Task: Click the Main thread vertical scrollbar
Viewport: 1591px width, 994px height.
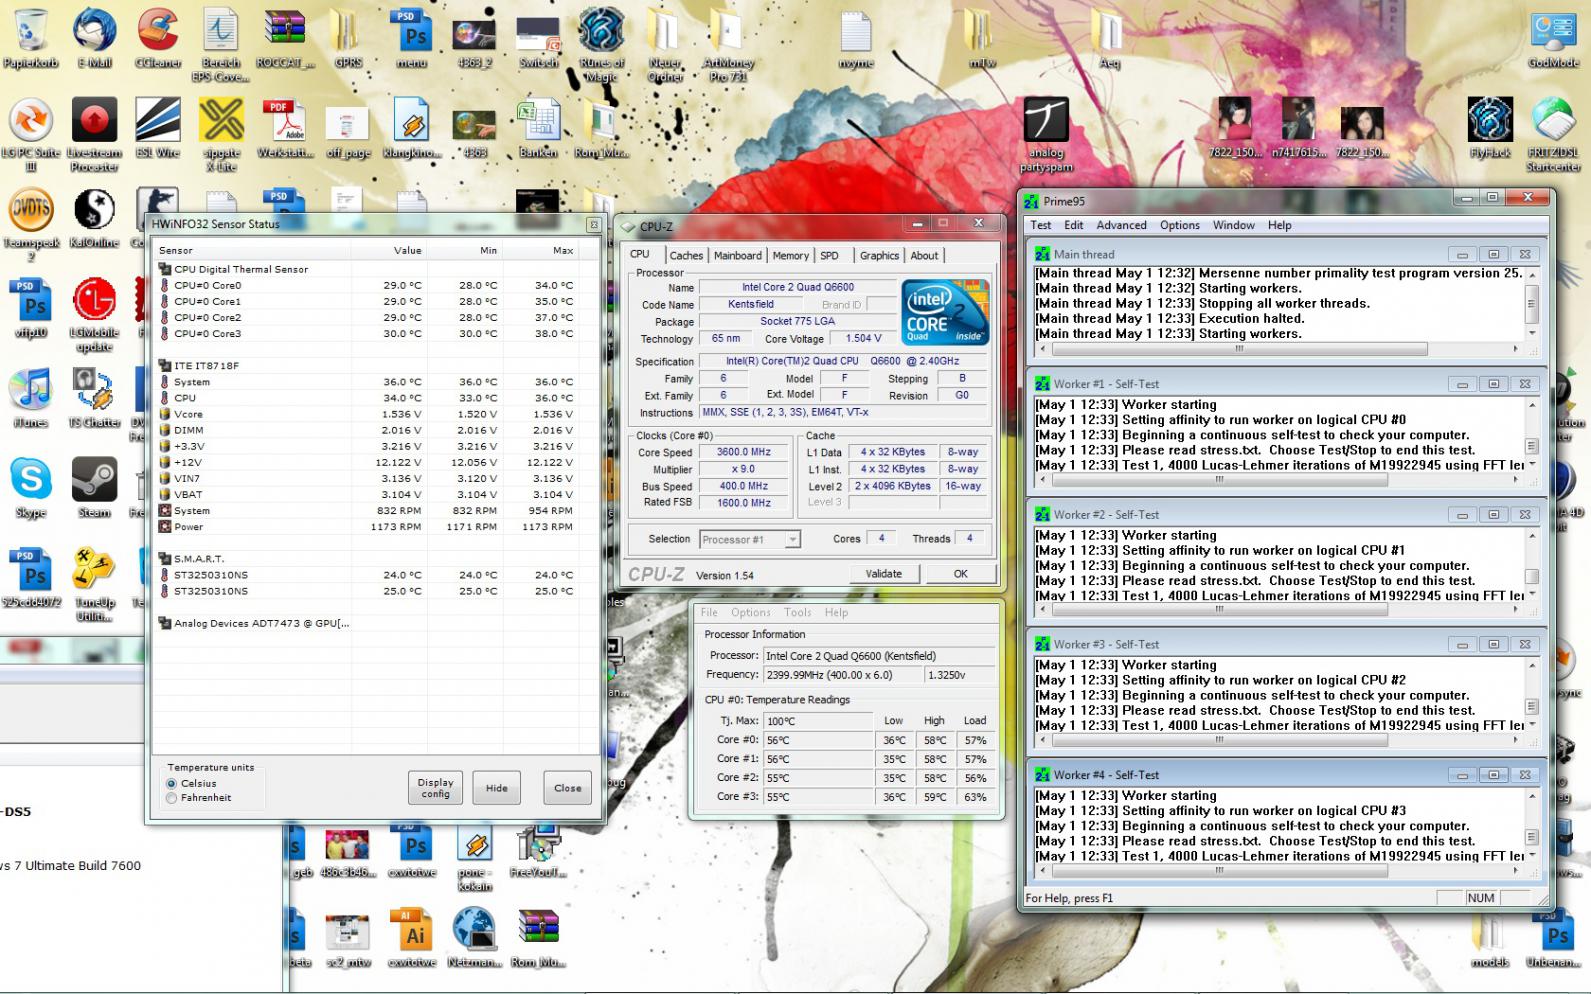Action: pos(1531,303)
